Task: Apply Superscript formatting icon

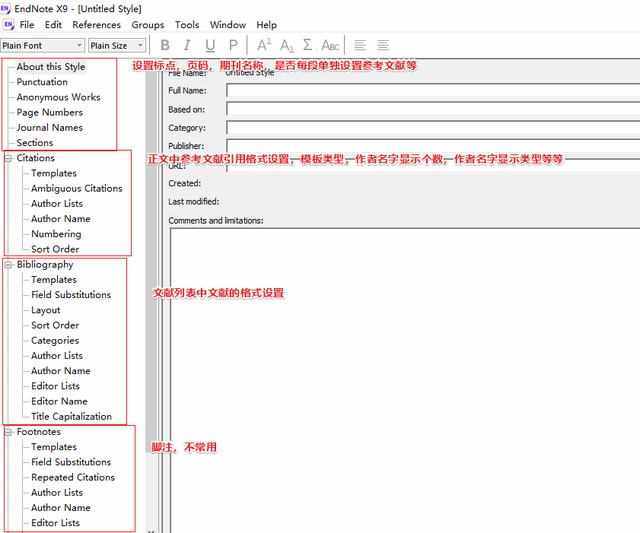Action: point(264,45)
